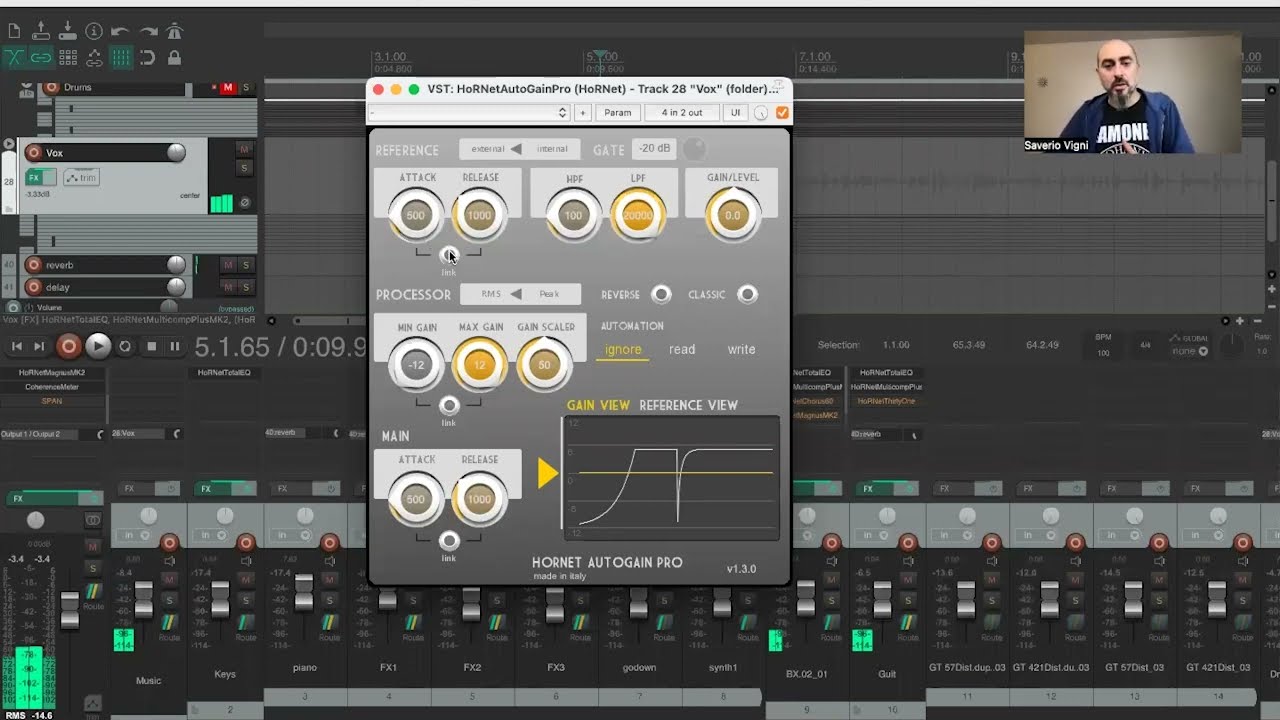Toggle the reference Attack/Release link switch
The height and width of the screenshot is (720, 1280).
[449, 255]
